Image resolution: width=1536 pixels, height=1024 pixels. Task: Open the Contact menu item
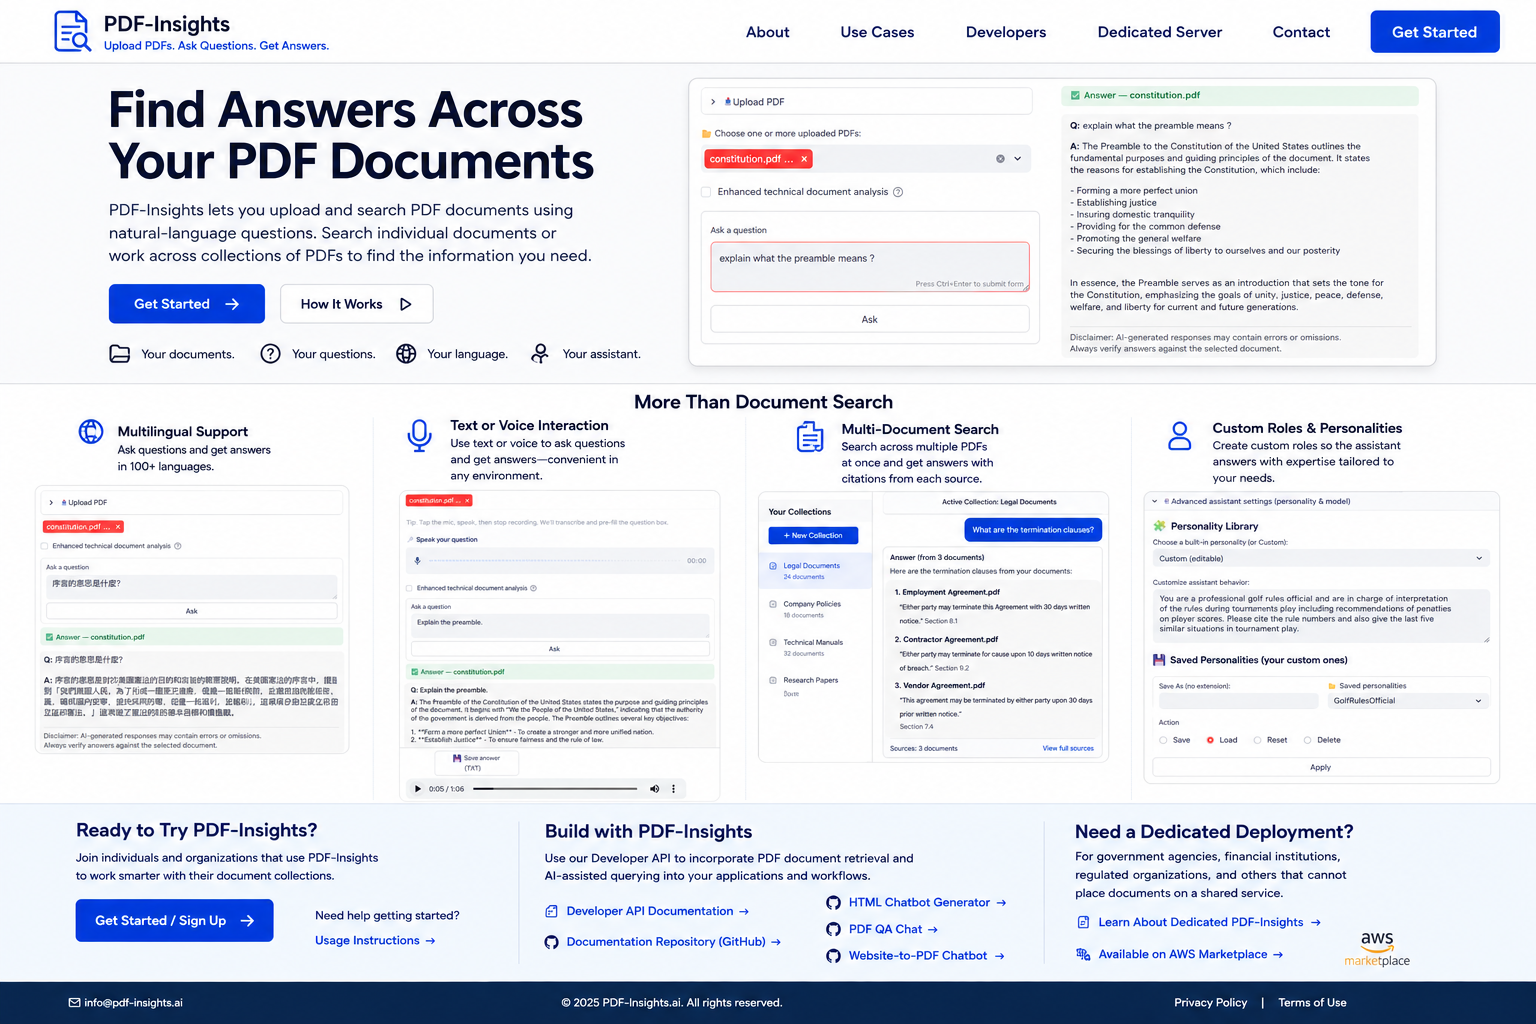pos(1301,32)
